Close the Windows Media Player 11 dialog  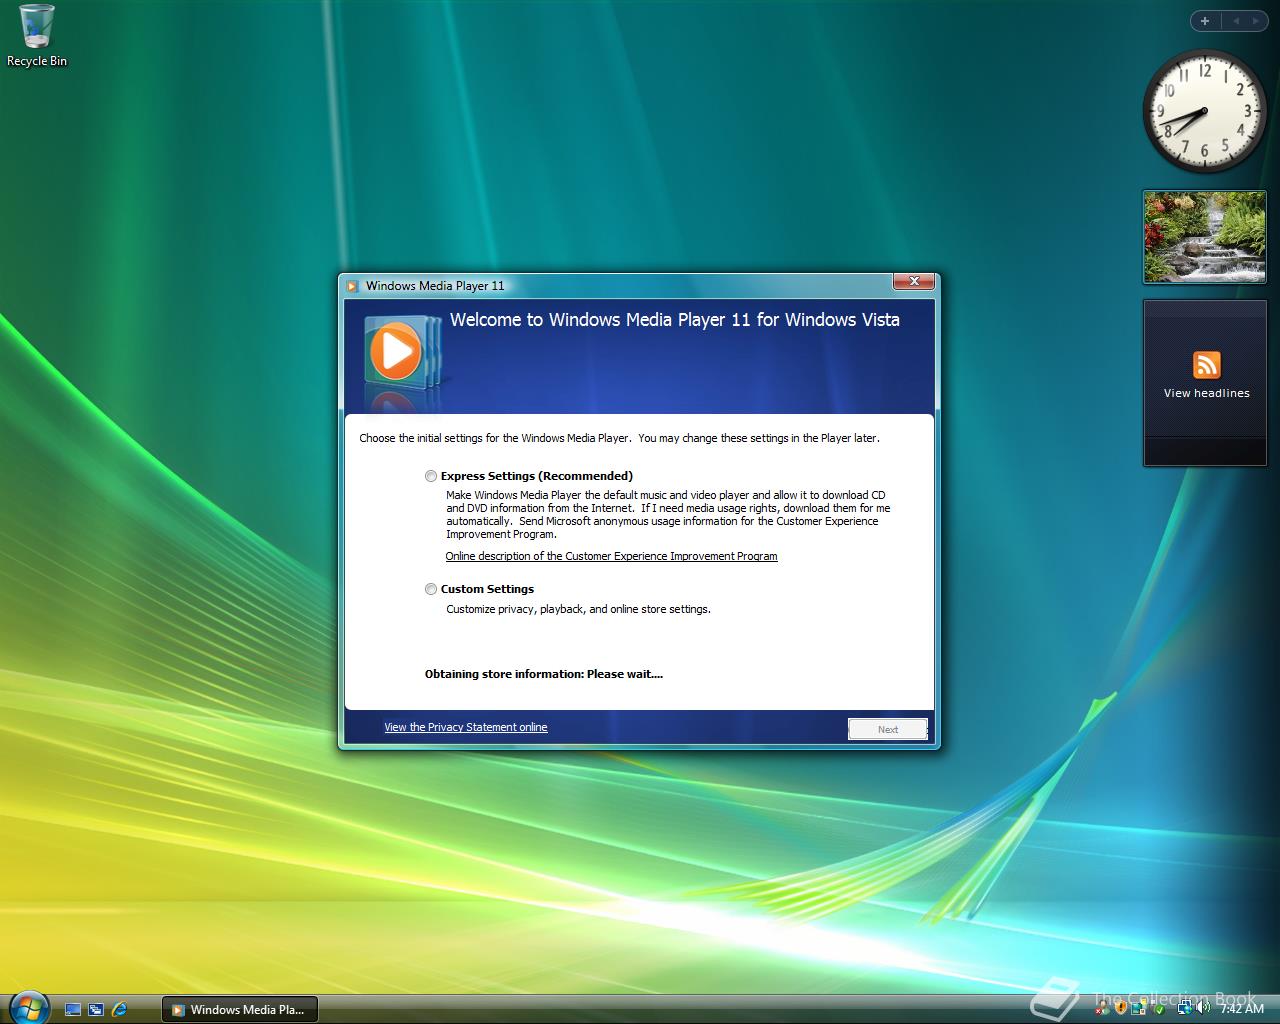(x=914, y=282)
